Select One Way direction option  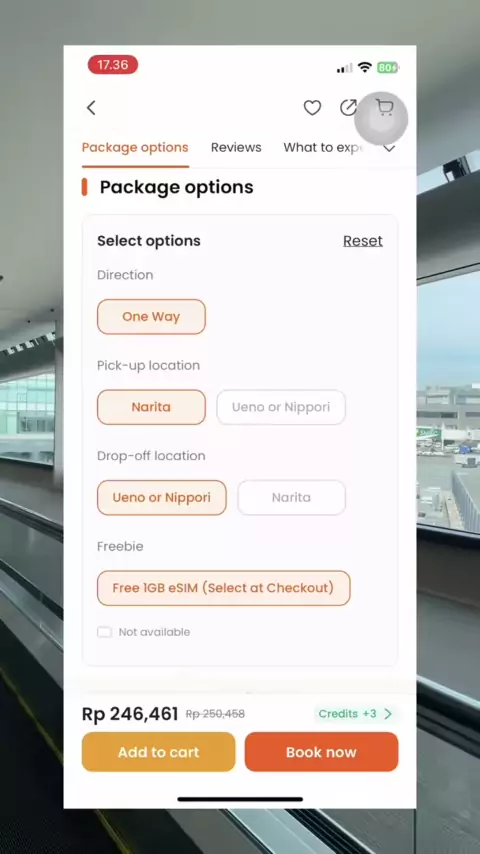pyautogui.click(x=151, y=316)
